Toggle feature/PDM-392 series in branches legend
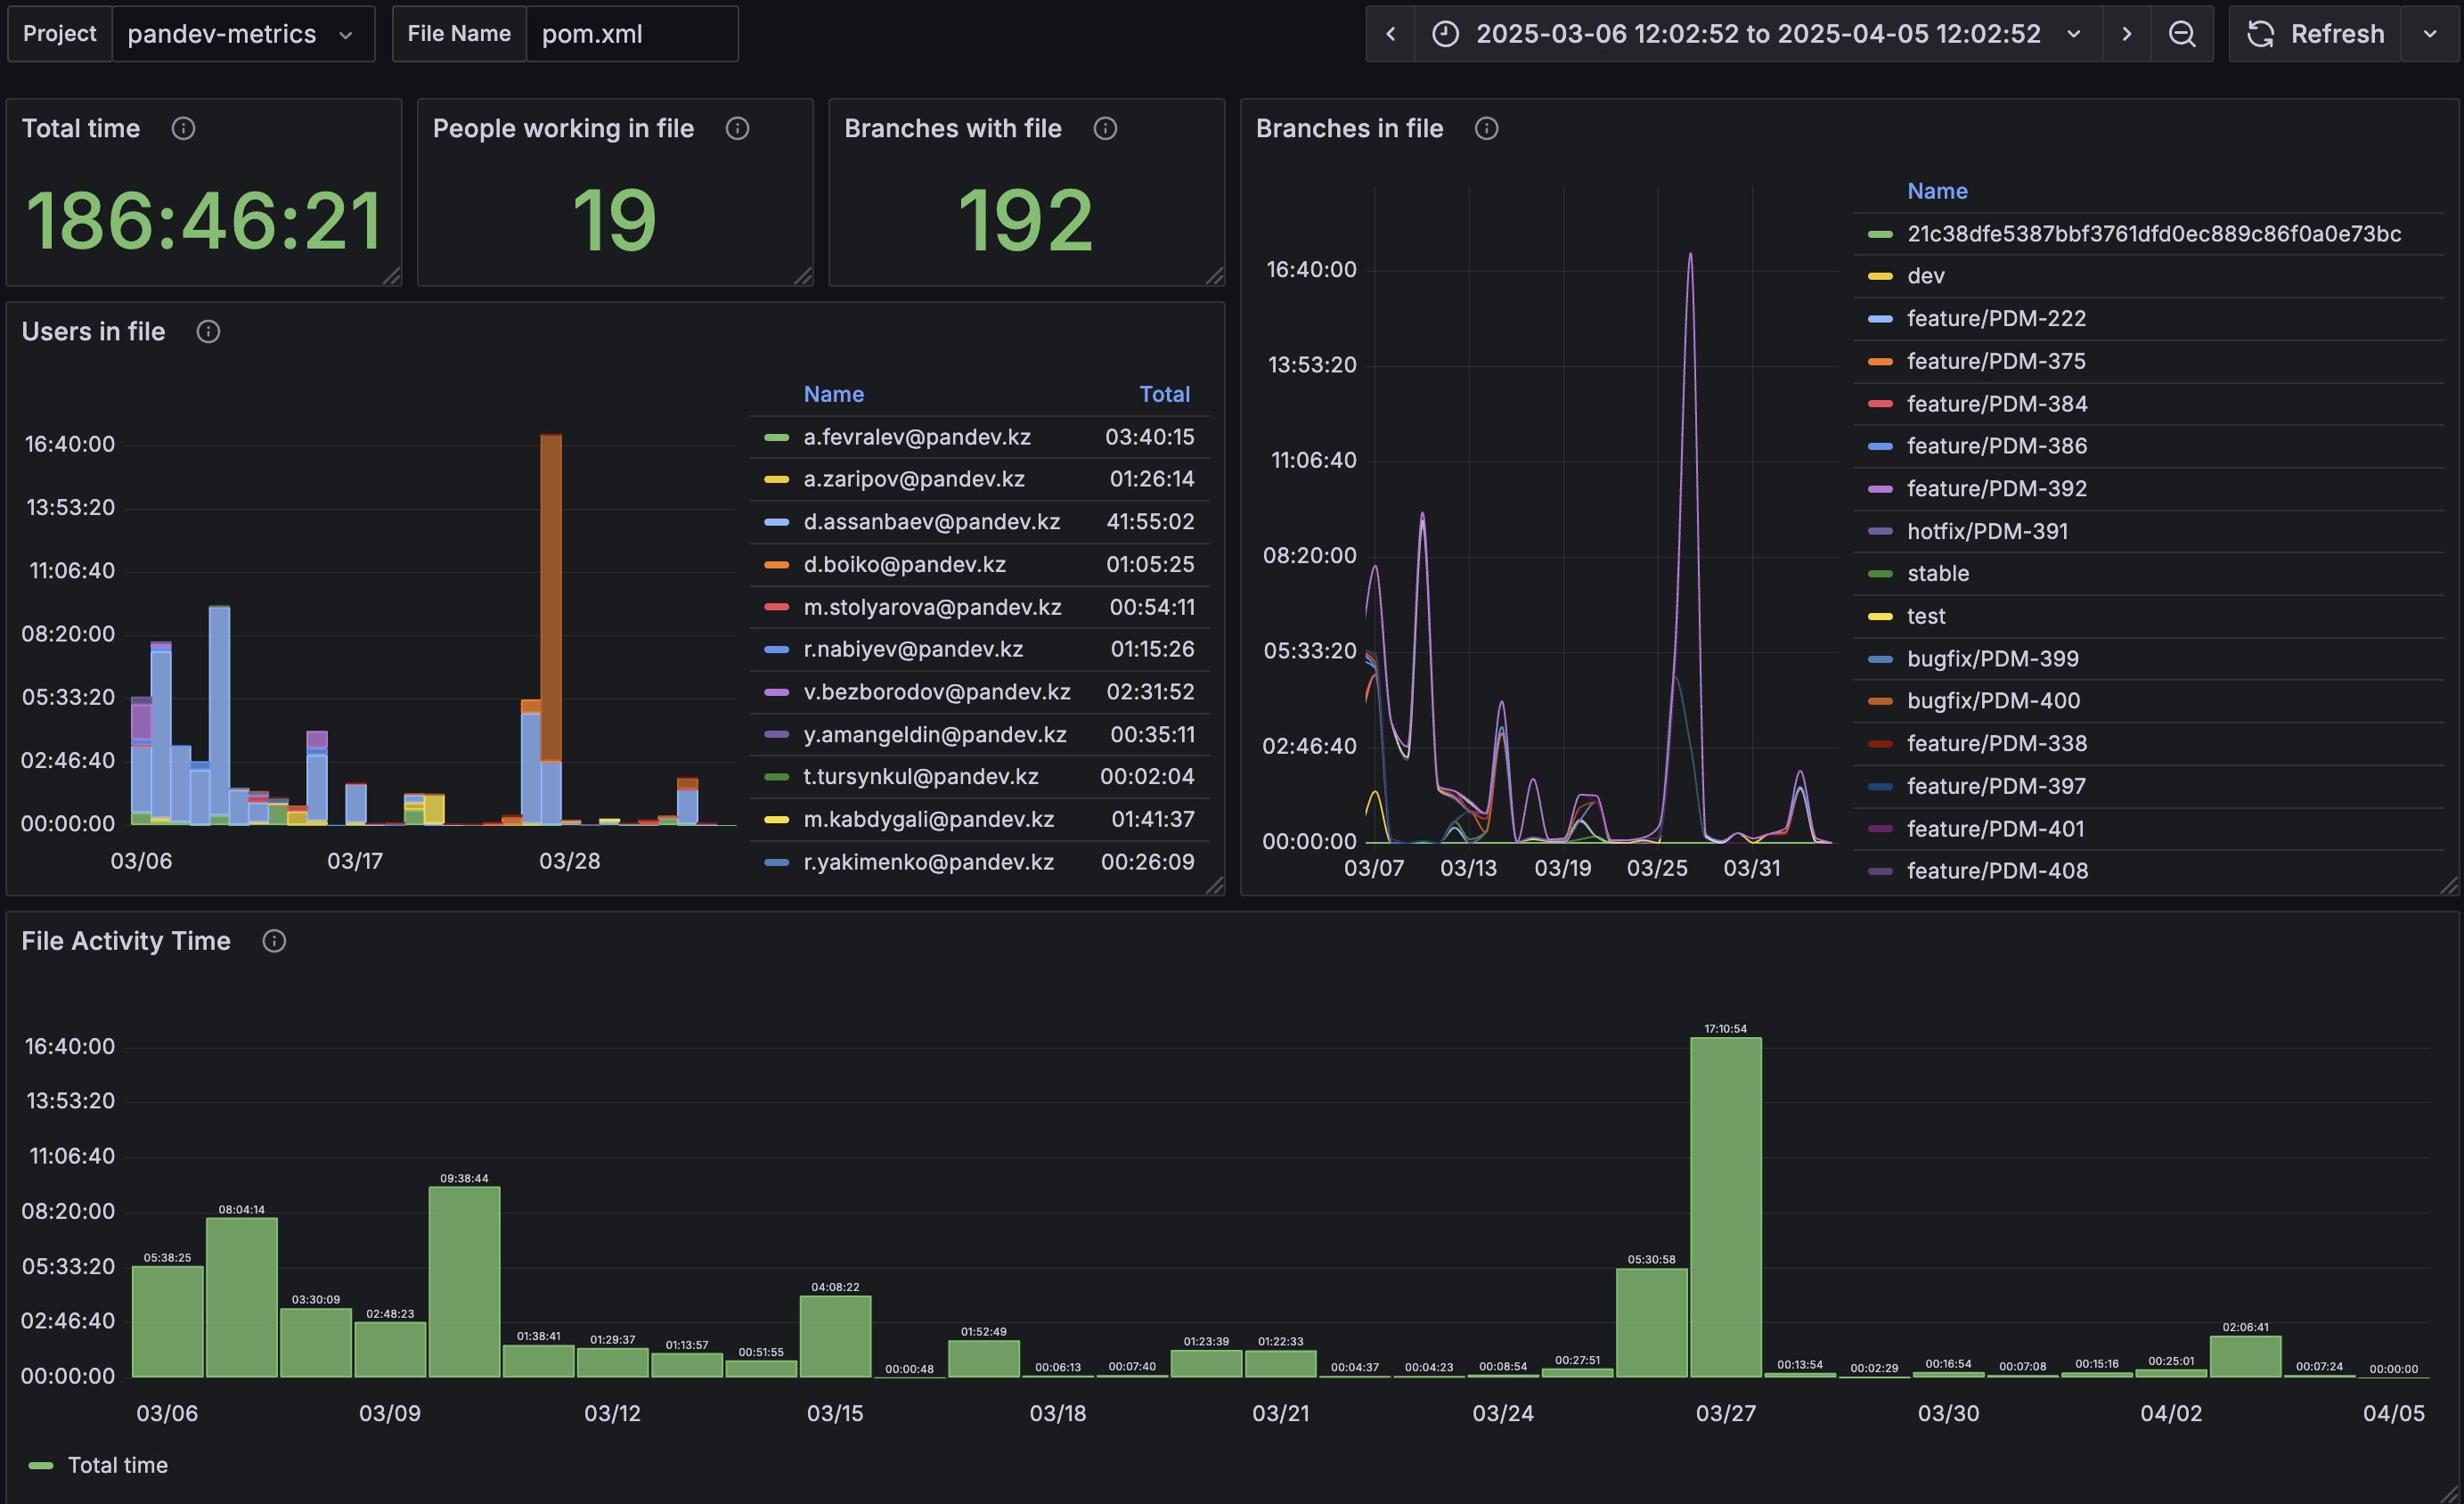2464x1504 pixels. coord(1996,489)
